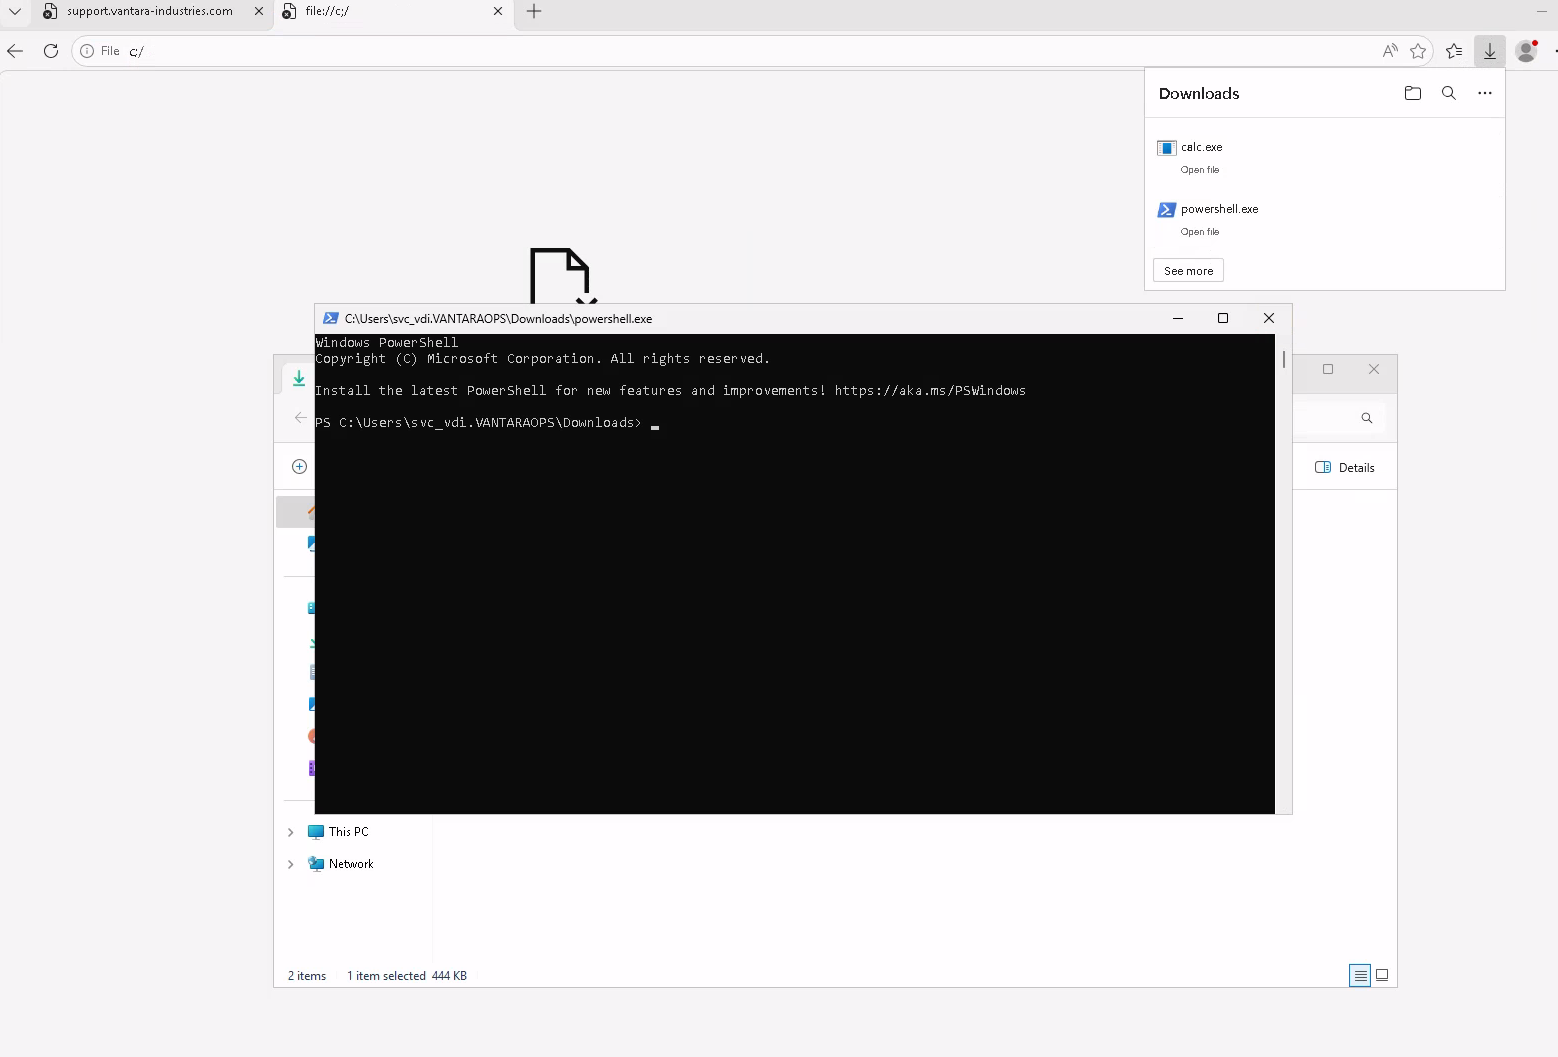Toggle Details pane in File Explorer
Screen dimensions: 1558x1057
[x=1345, y=467]
